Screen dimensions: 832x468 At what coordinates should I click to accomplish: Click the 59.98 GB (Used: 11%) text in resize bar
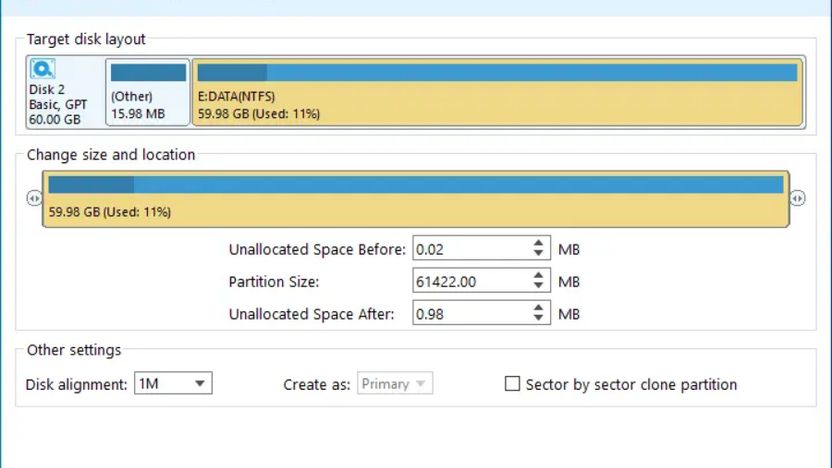(110, 212)
